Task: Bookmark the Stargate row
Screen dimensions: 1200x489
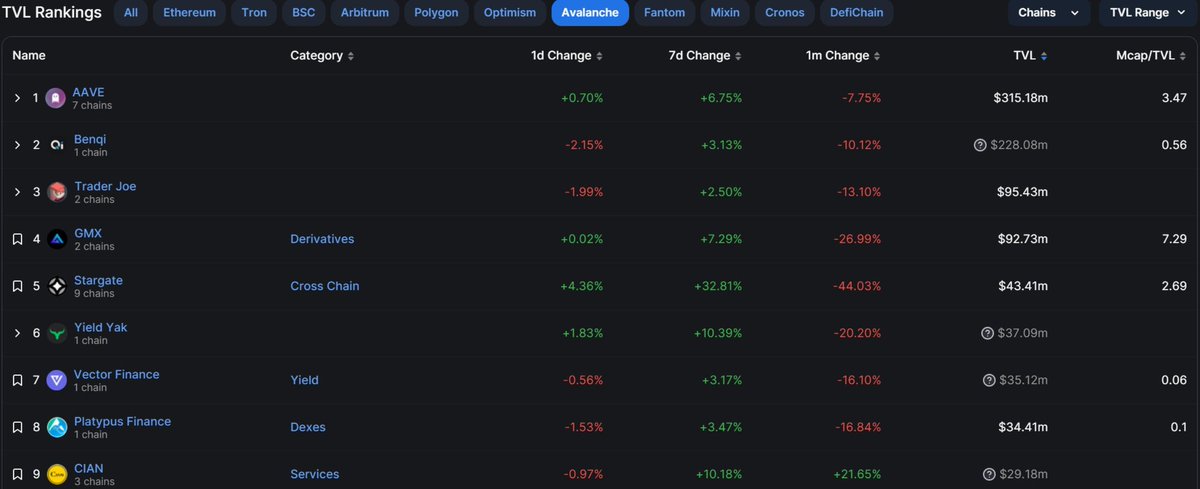Action: (x=17, y=286)
